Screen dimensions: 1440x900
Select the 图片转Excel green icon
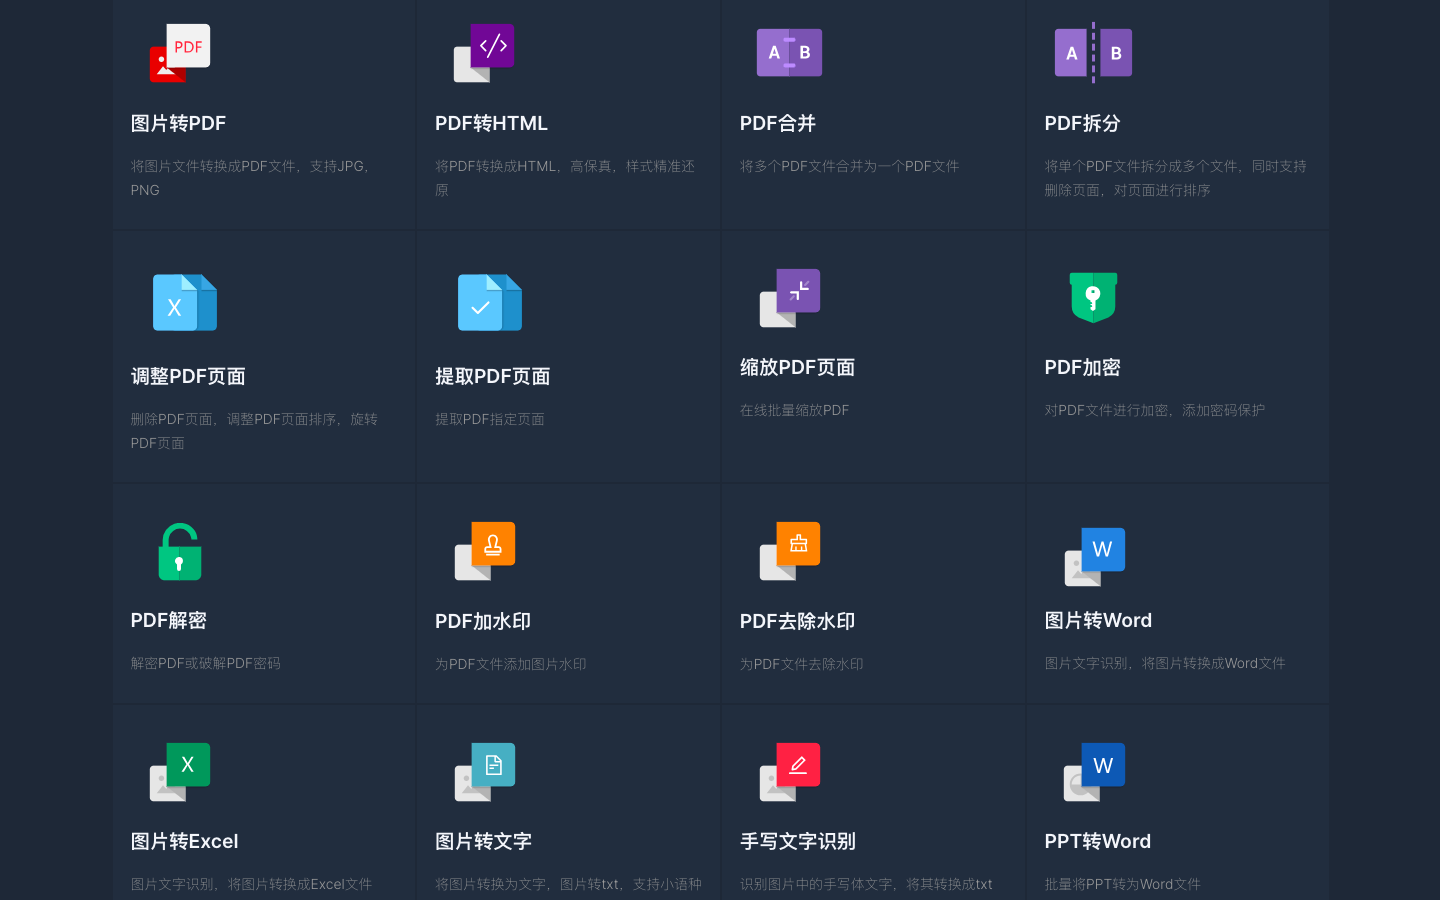[180, 773]
